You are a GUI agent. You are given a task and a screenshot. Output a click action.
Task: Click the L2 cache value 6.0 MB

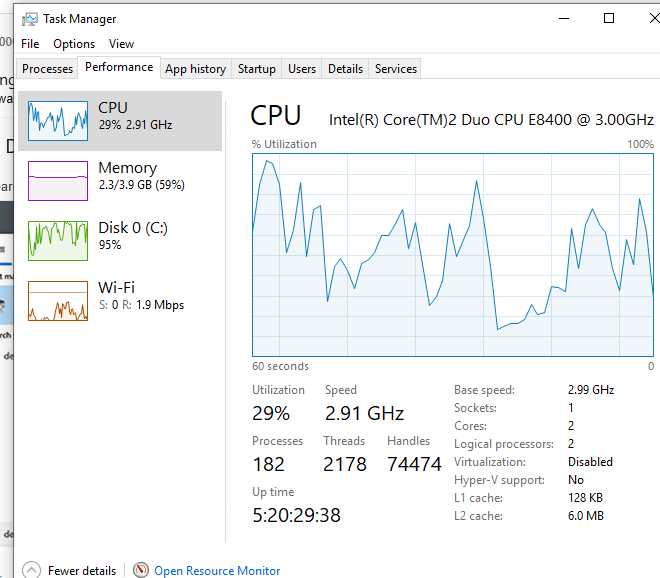(586, 516)
